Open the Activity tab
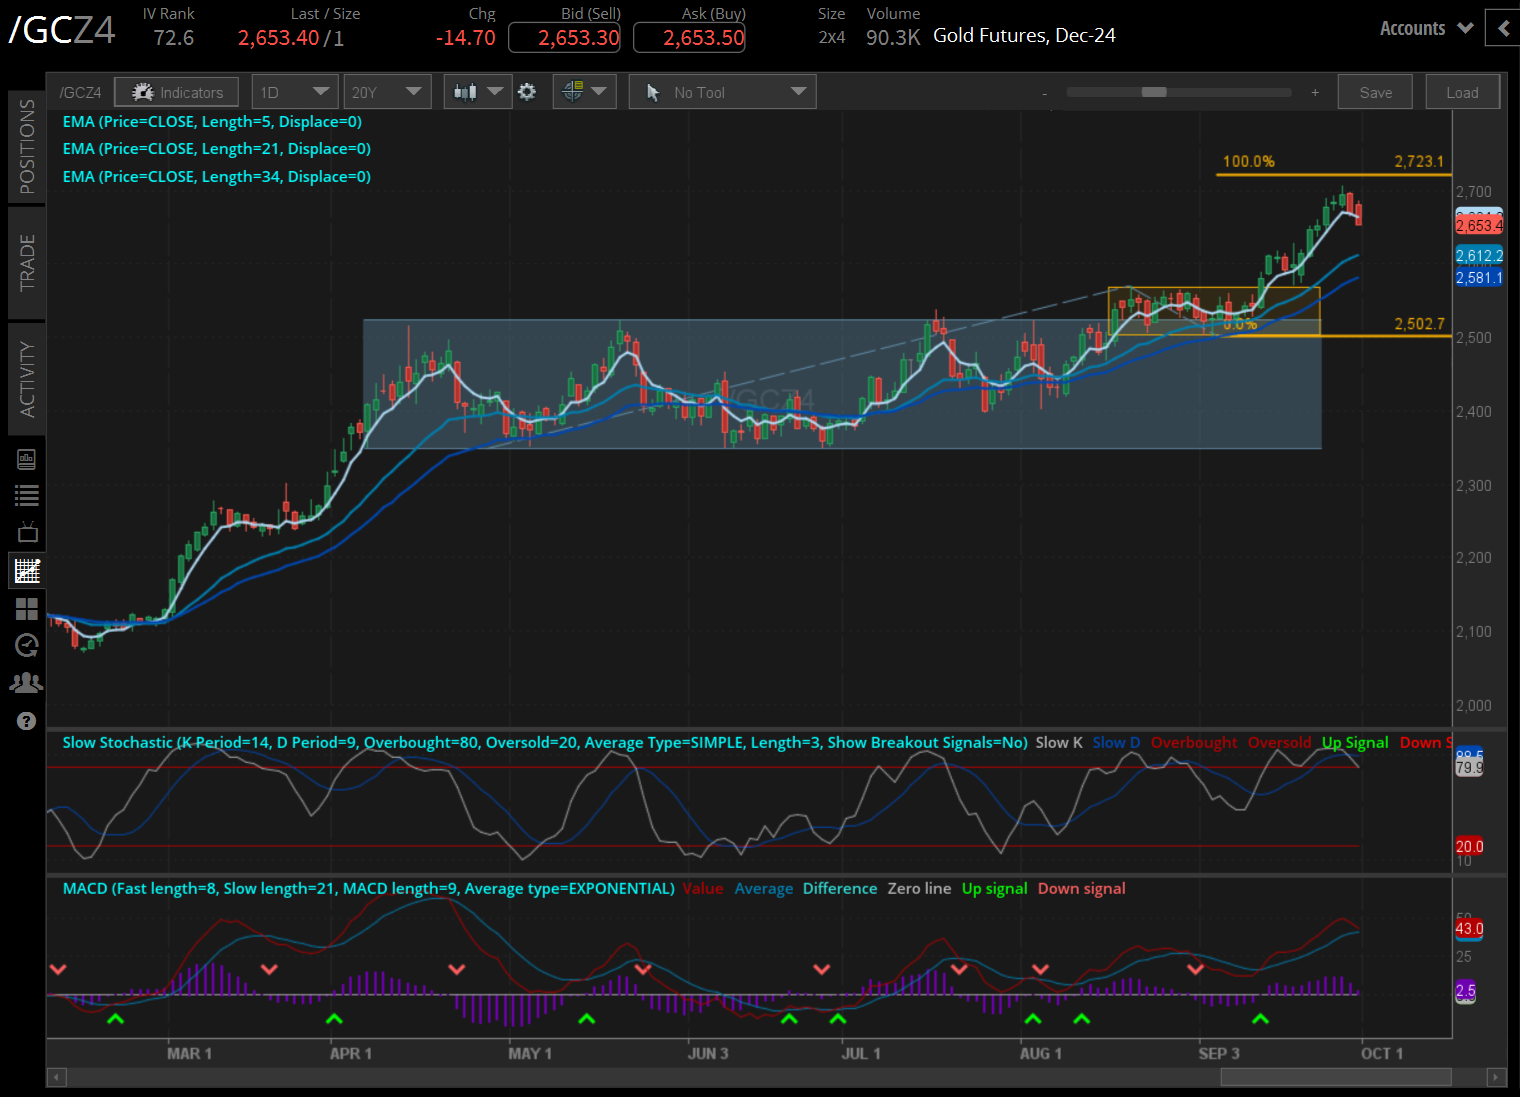The width and height of the screenshot is (1520, 1097). click(x=27, y=379)
